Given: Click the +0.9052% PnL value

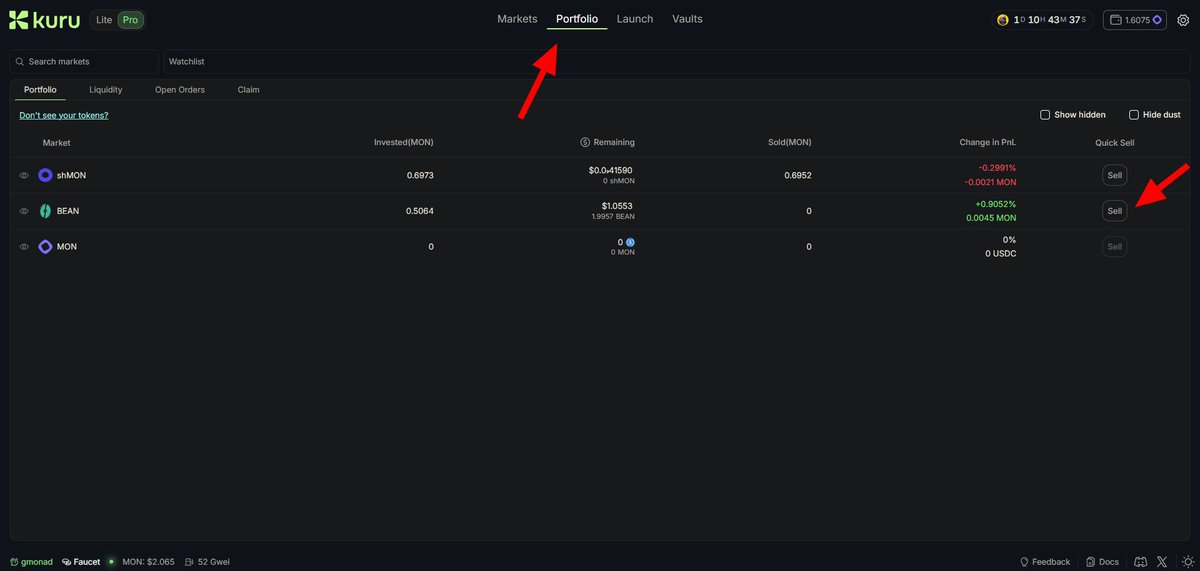Looking at the screenshot, I should [x=995, y=204].
